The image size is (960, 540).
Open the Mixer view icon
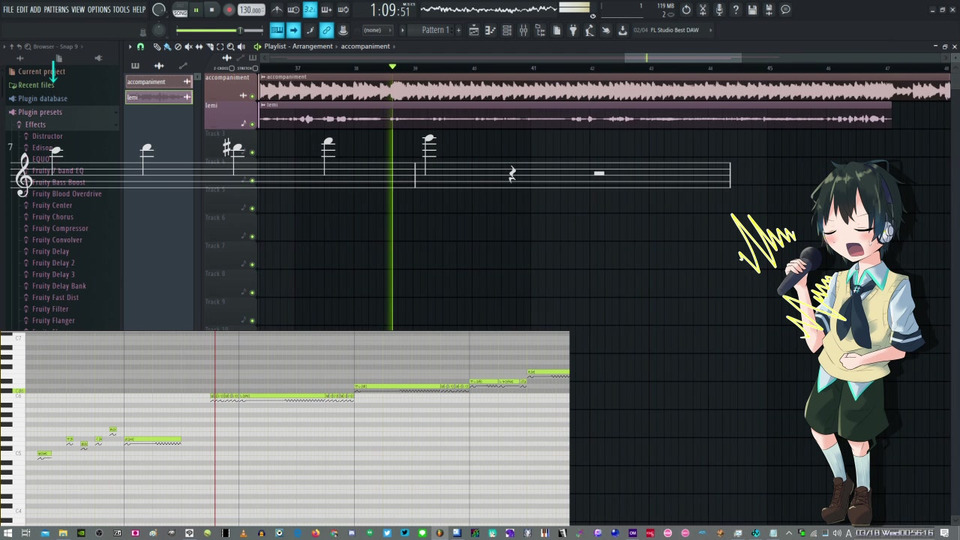tap(523, 30)
